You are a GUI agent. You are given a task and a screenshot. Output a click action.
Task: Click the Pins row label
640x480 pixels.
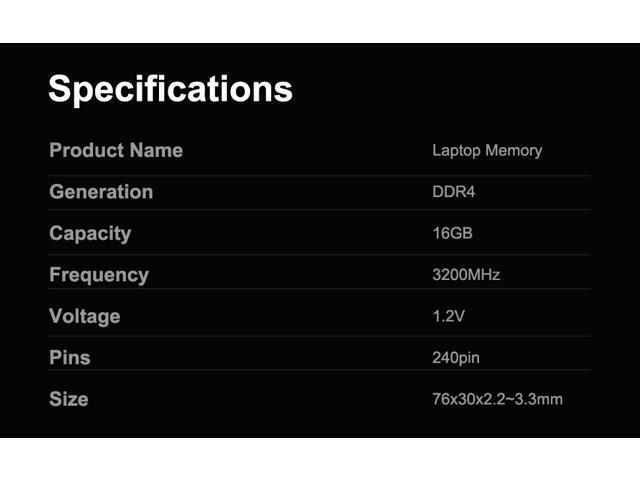tap(69, 358)
